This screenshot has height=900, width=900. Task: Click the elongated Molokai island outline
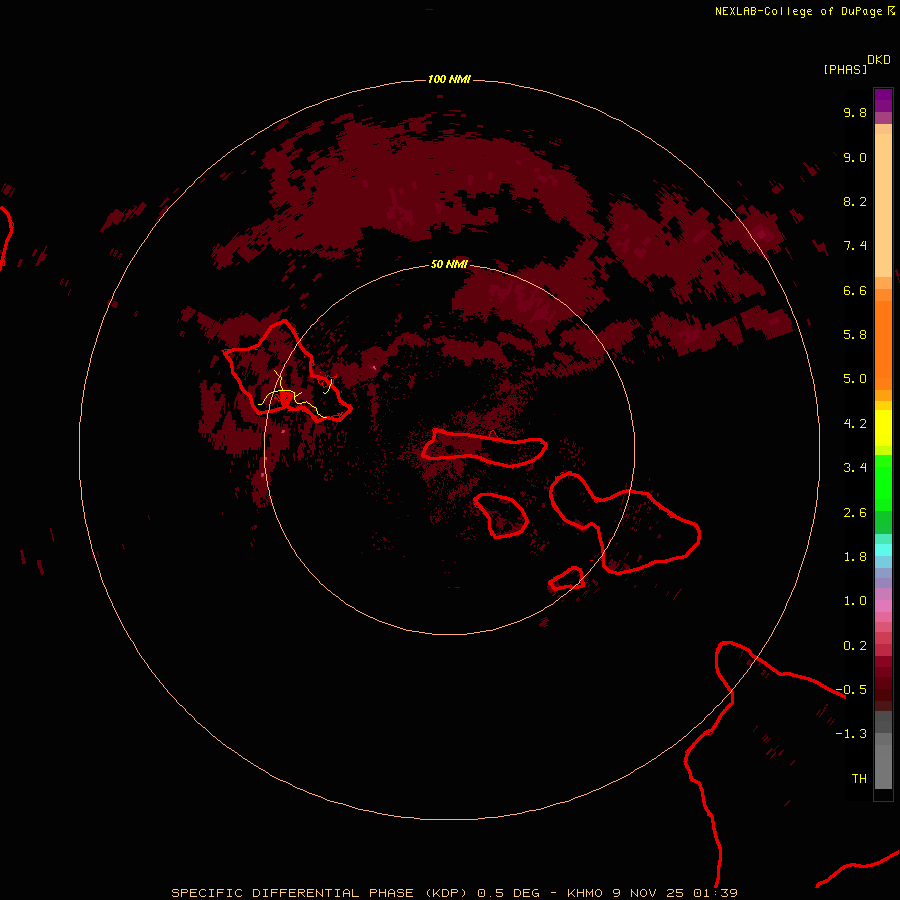point(484,448)
